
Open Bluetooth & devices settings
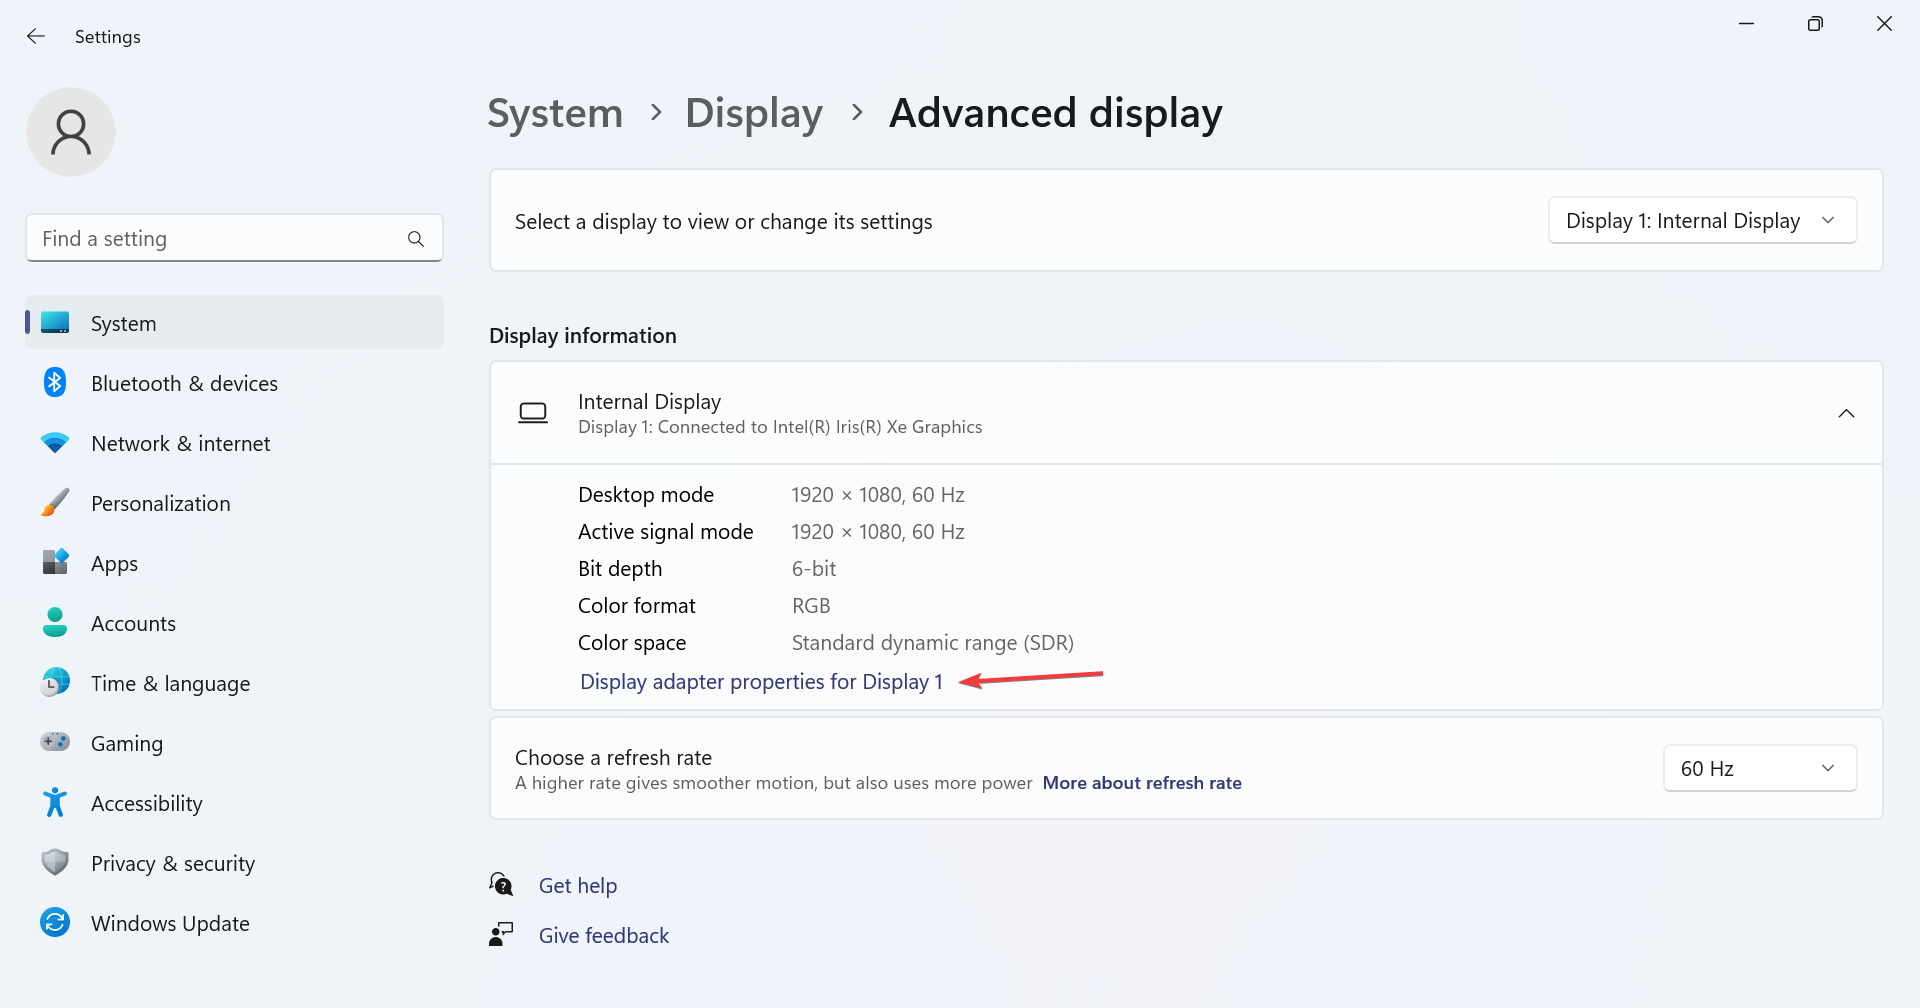pyautogui.click(x=55, y=382)
